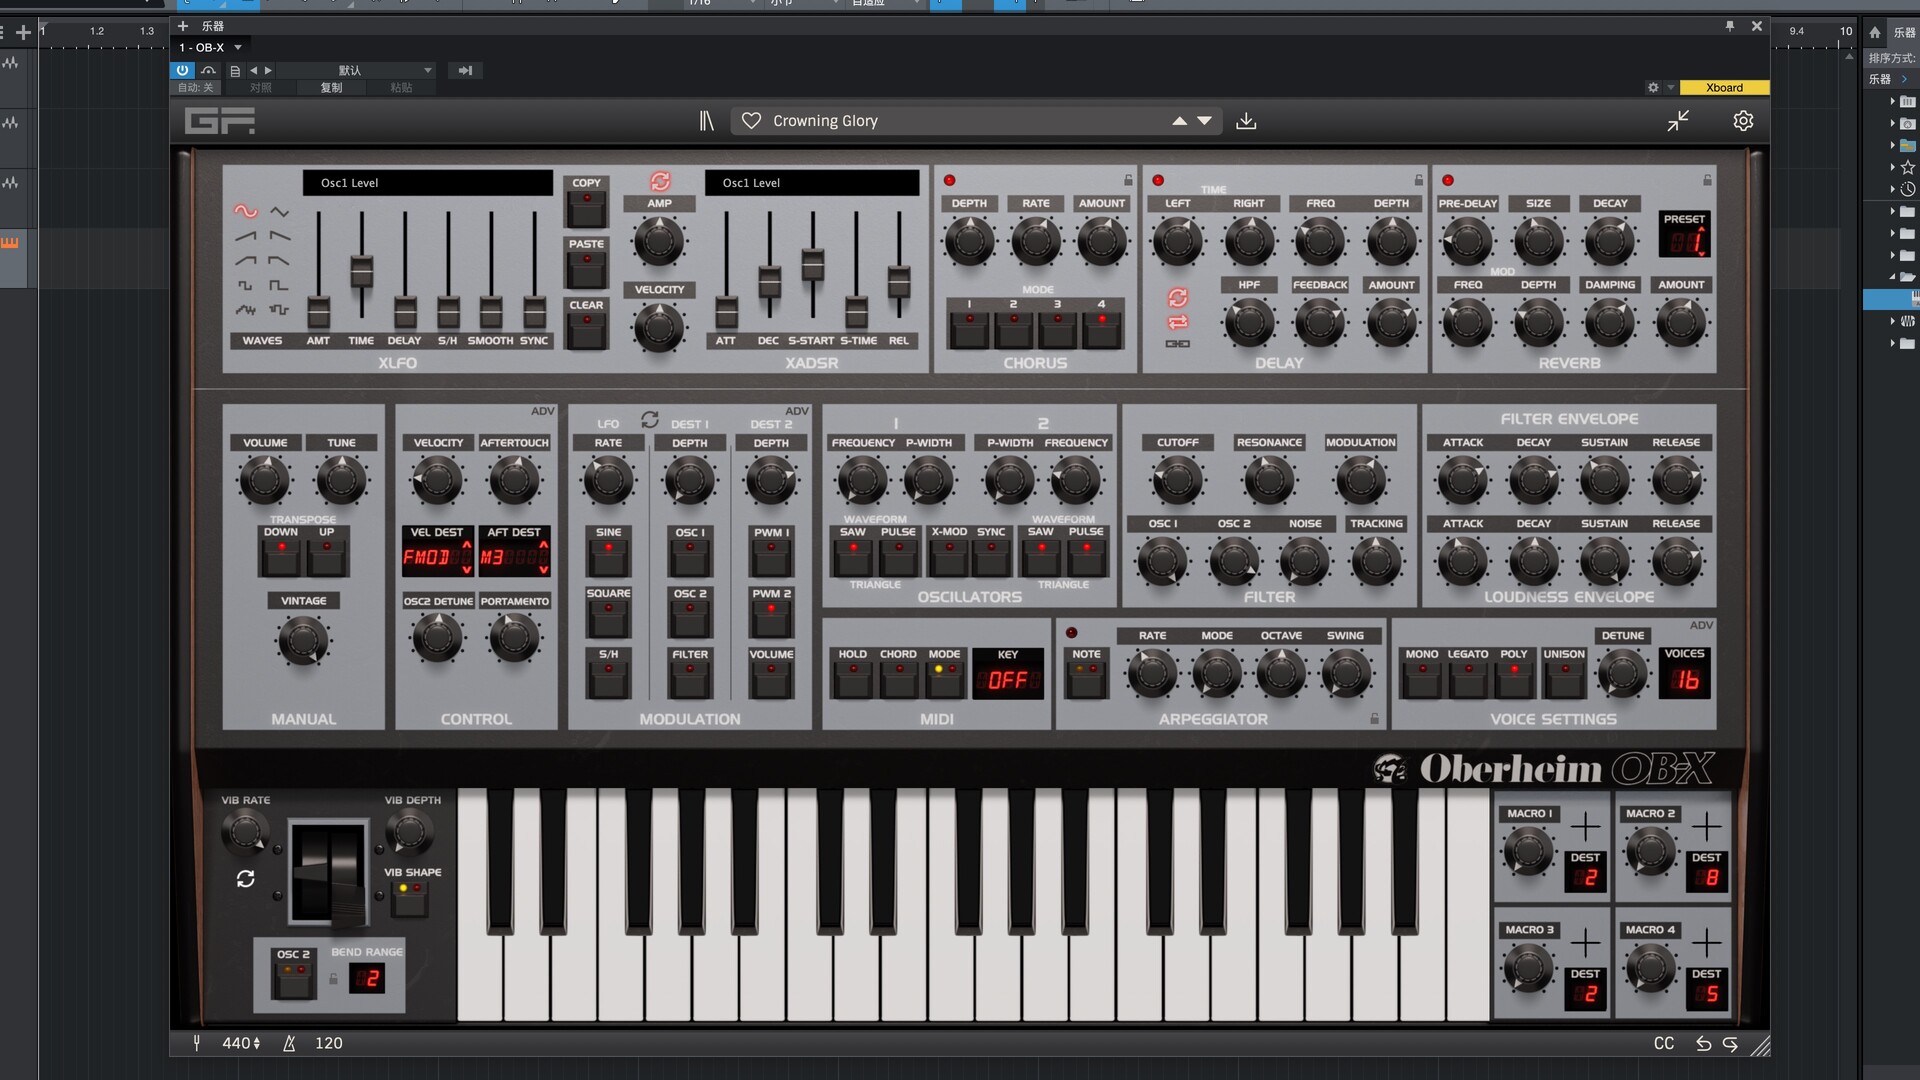
Task: Click the redo arrow in bottom bar
Action: 1730,1043
